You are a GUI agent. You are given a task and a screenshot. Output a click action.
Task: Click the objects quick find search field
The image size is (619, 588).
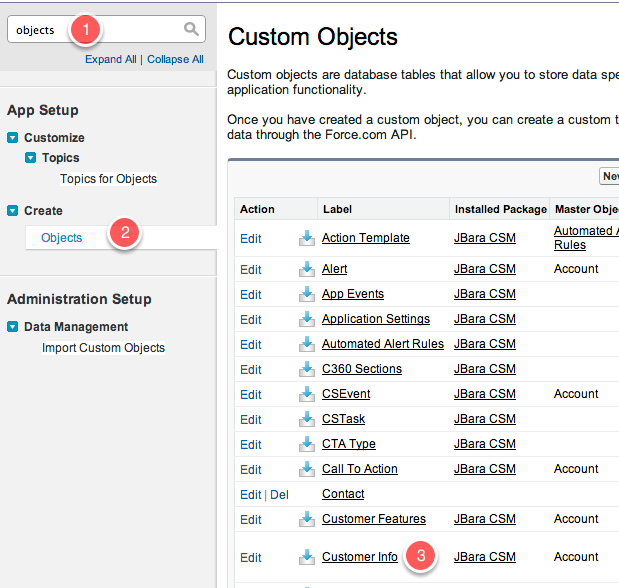tap(106, 29)
